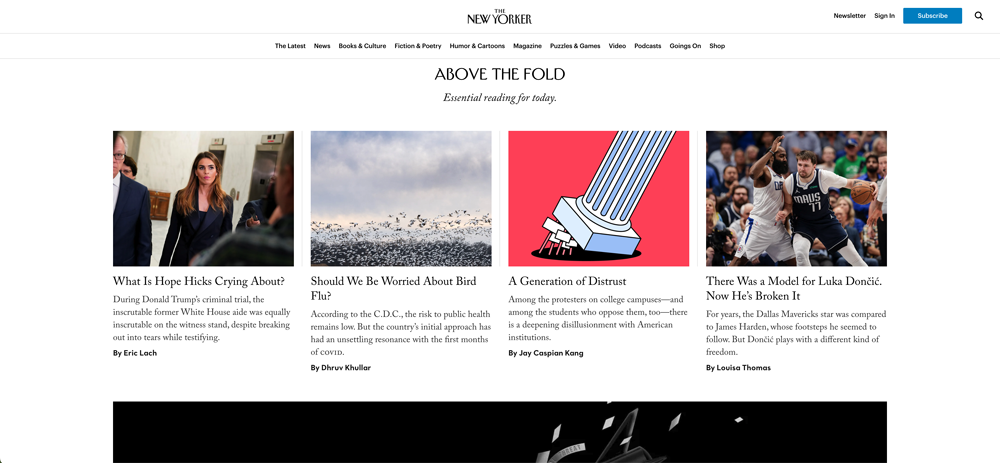Open the Shop navigation link
The image size is (1000, 463).
(717, 46)
